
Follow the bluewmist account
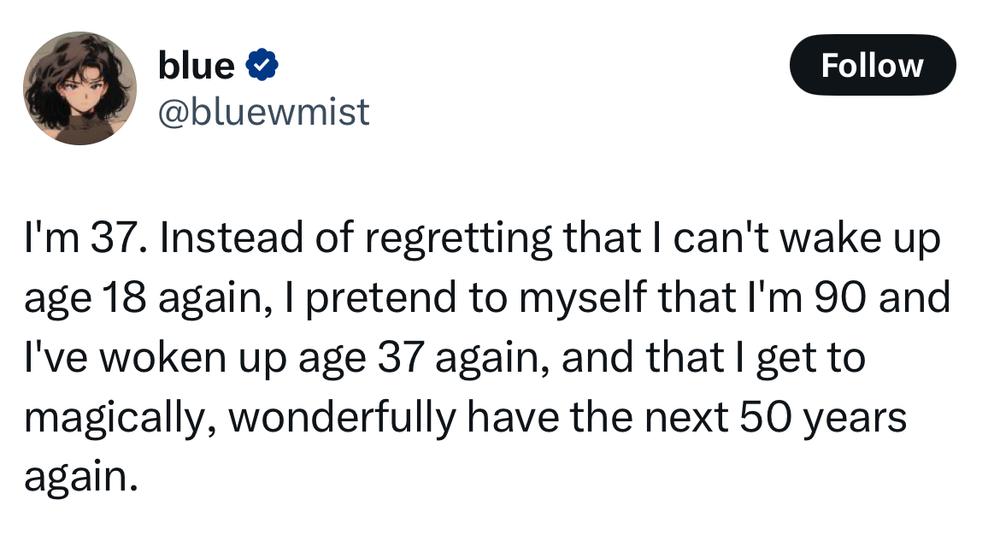[x=872, y=65]
